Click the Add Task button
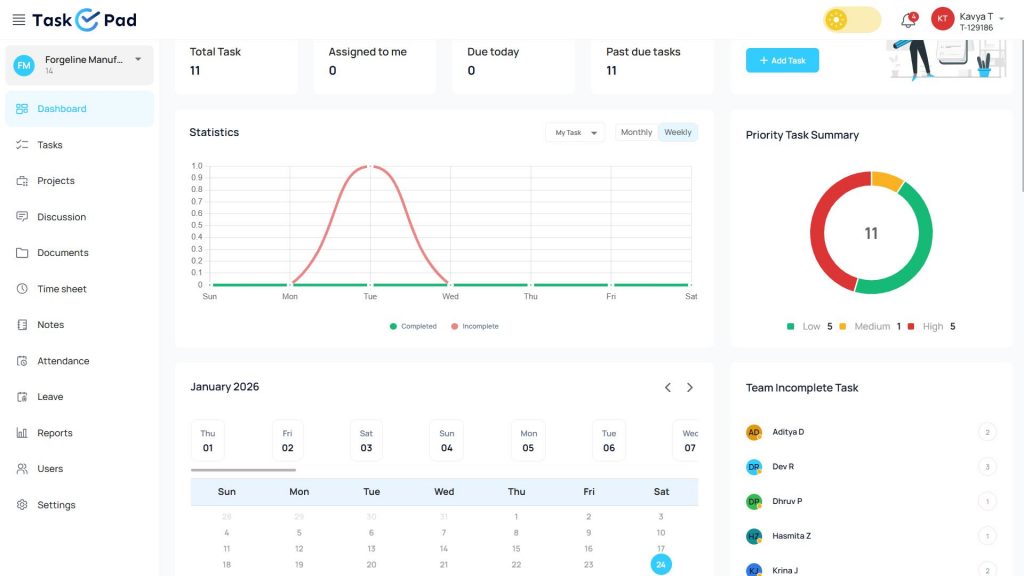Screen dimensions: 1024x576 [x=782, y=60]
